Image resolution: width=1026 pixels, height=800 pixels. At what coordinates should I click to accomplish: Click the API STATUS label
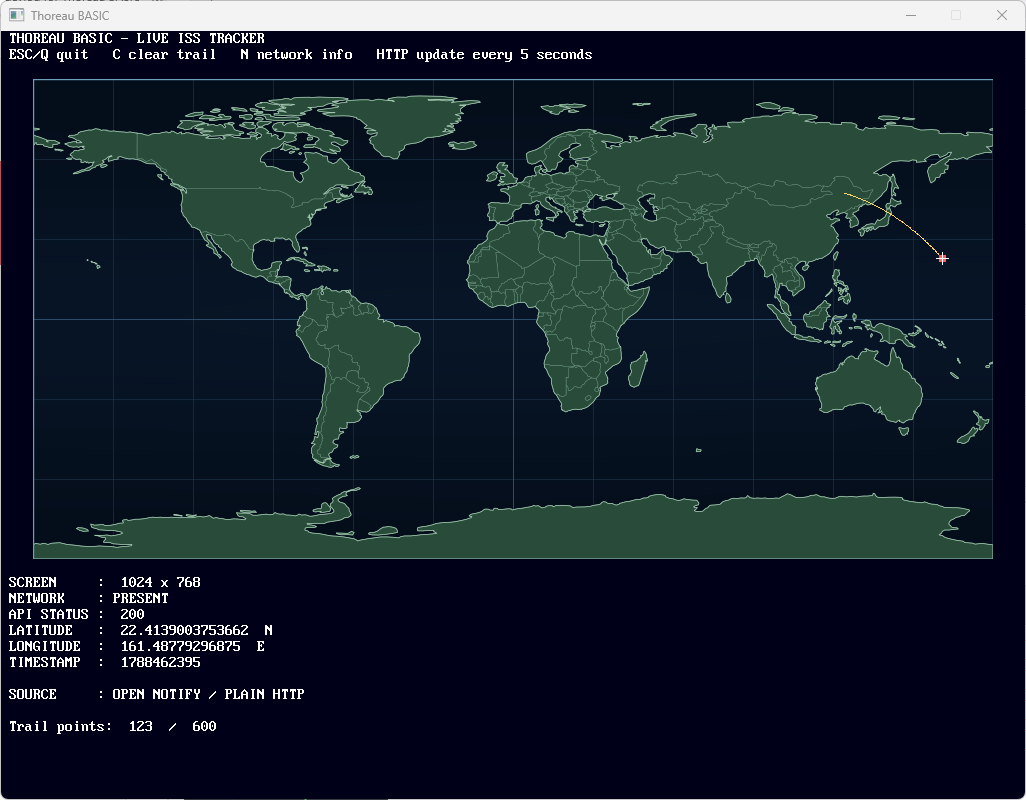point(48,614)
